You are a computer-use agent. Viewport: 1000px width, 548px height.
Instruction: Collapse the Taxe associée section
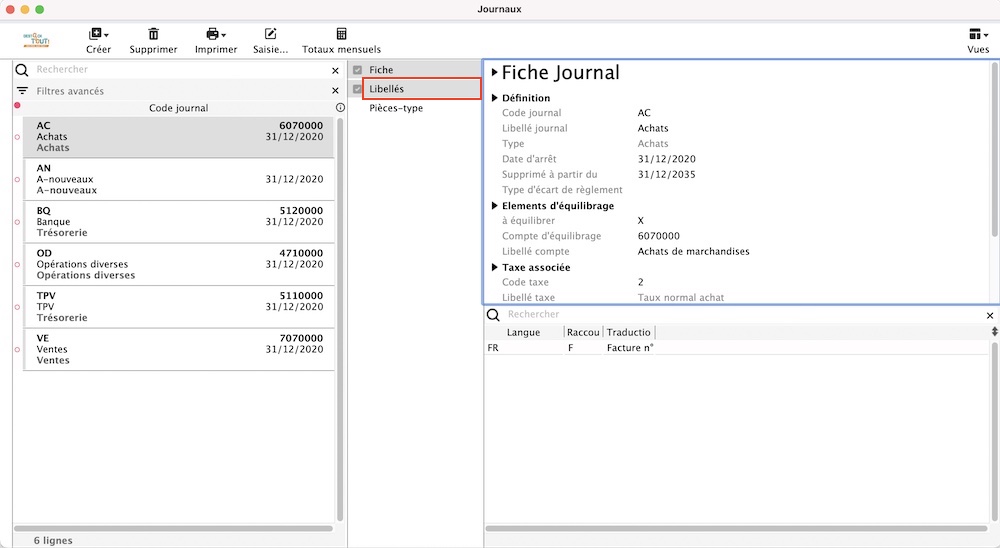(494, 267)
